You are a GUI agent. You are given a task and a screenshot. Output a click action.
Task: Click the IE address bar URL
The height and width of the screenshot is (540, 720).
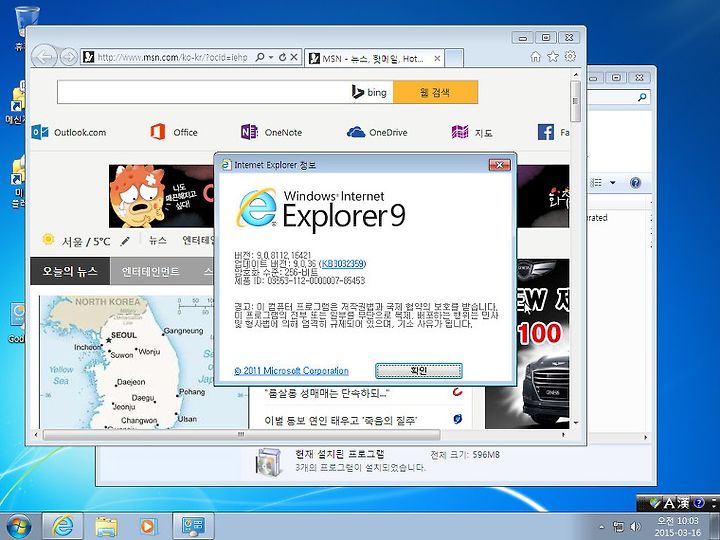(173, 57)
